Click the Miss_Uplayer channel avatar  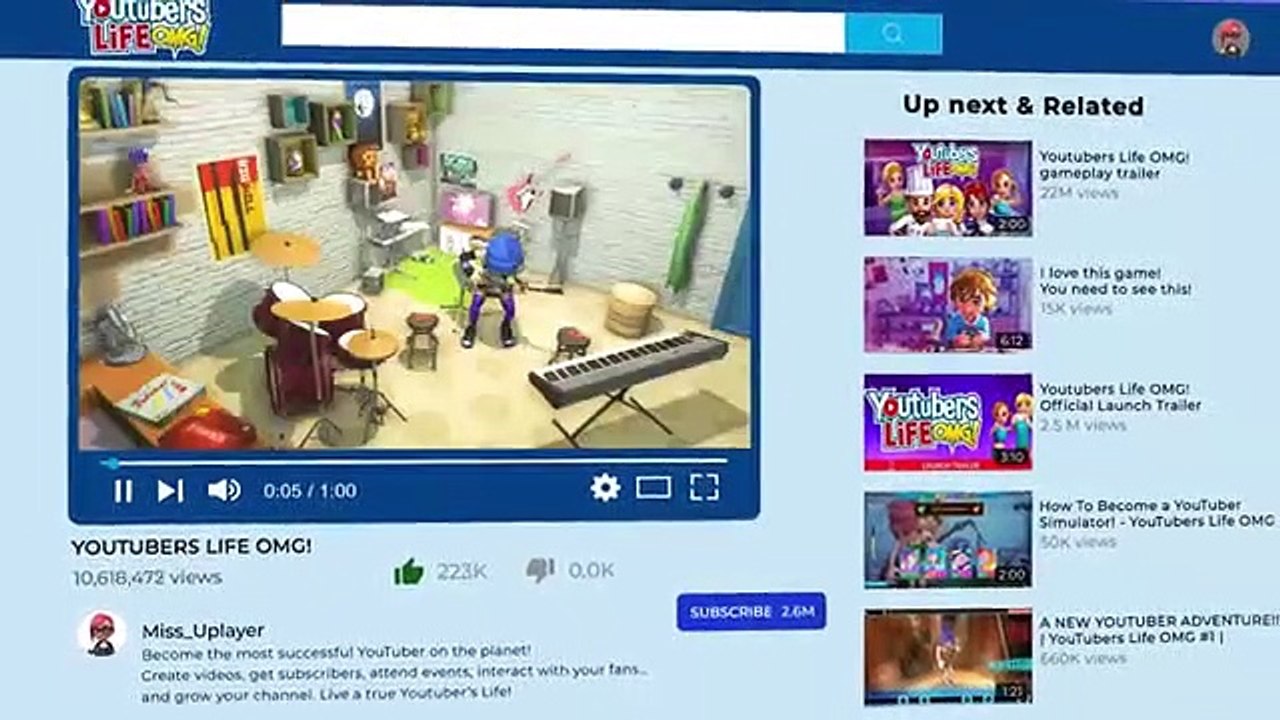[102, 634]
